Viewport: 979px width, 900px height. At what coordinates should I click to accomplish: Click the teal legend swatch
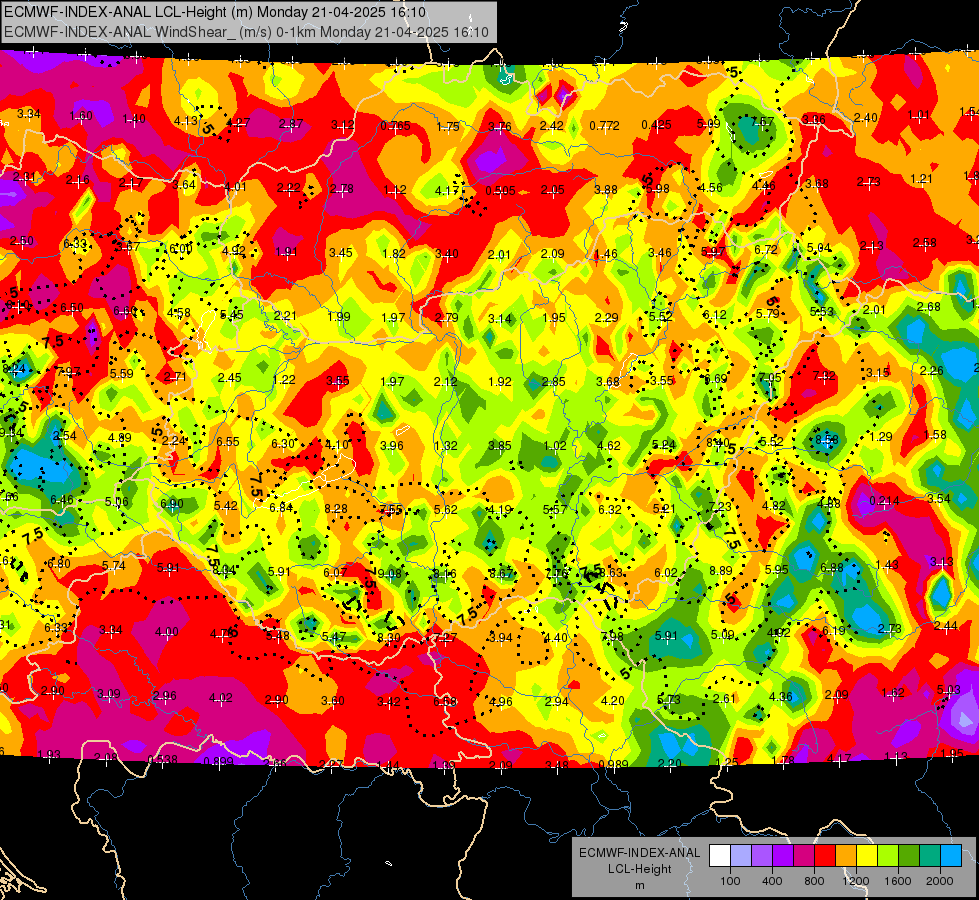click(x=929, y=856)
